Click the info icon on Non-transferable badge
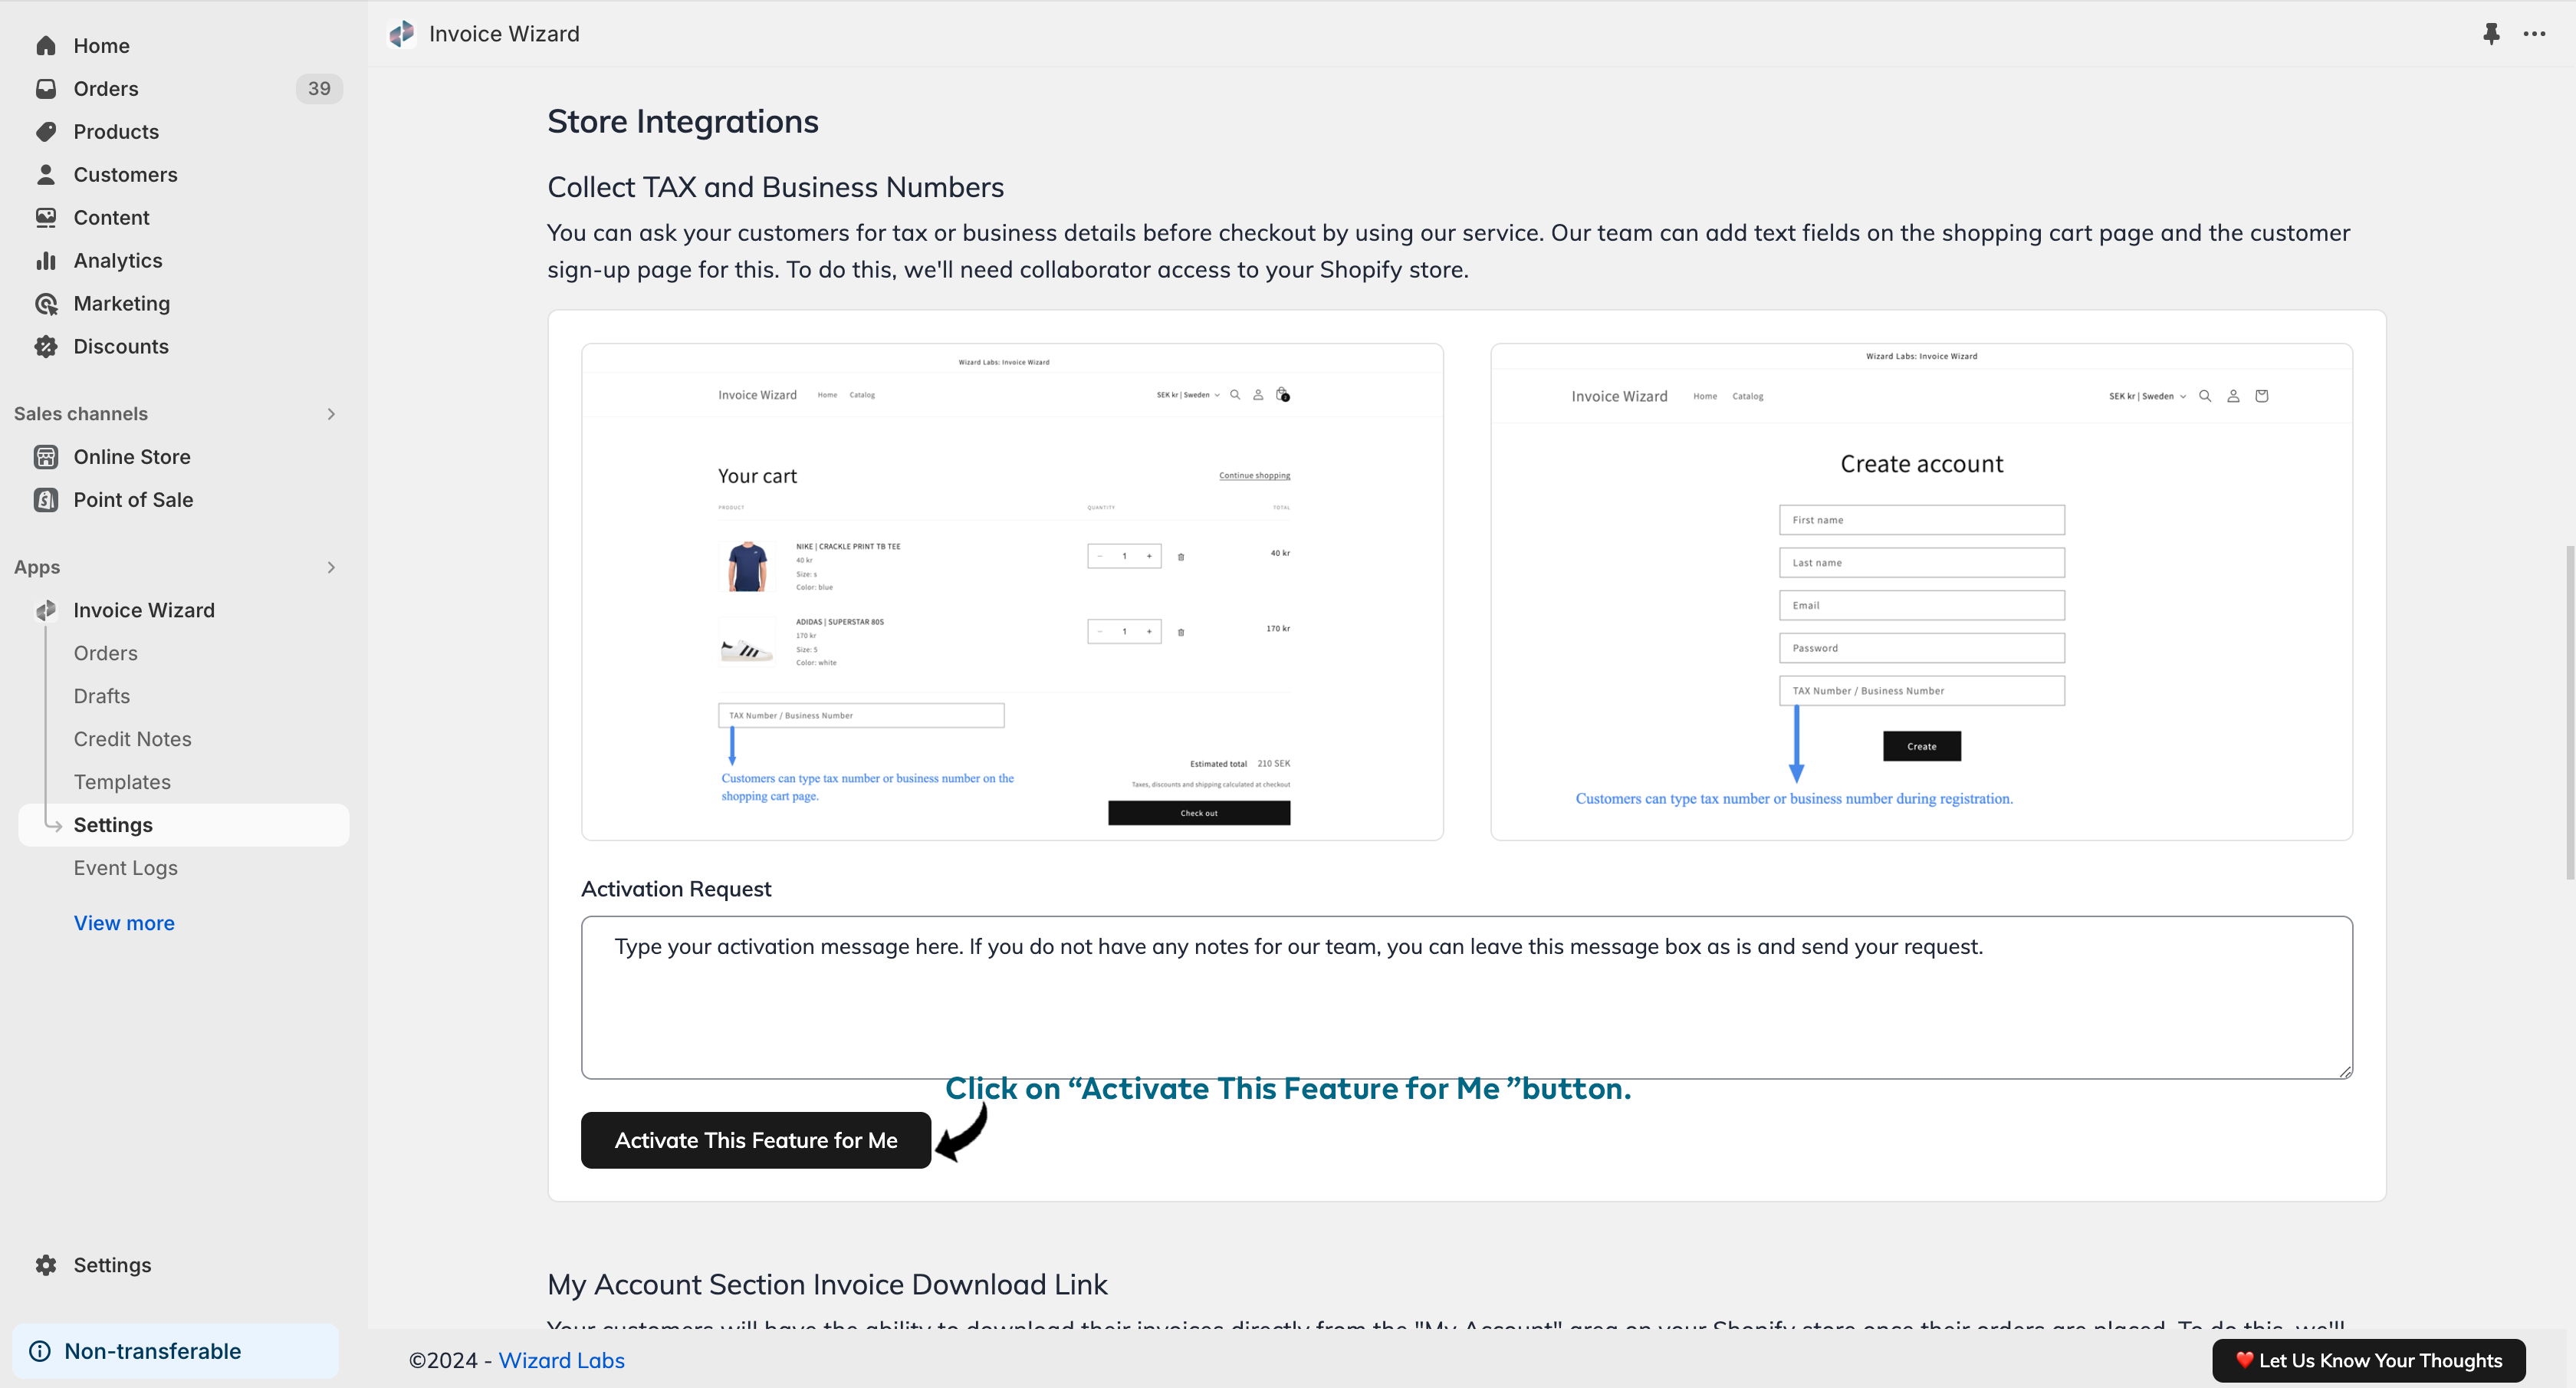 click(x=40, y=1351)
